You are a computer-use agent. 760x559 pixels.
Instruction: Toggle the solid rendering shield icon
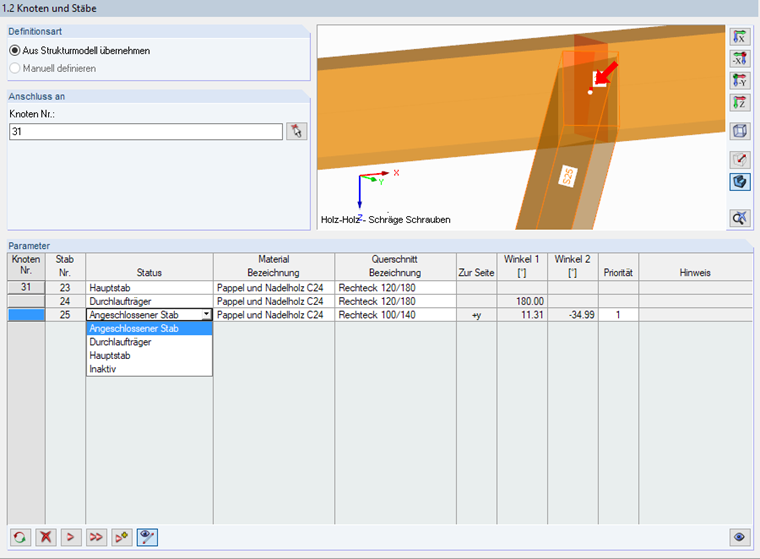point(740,182)
